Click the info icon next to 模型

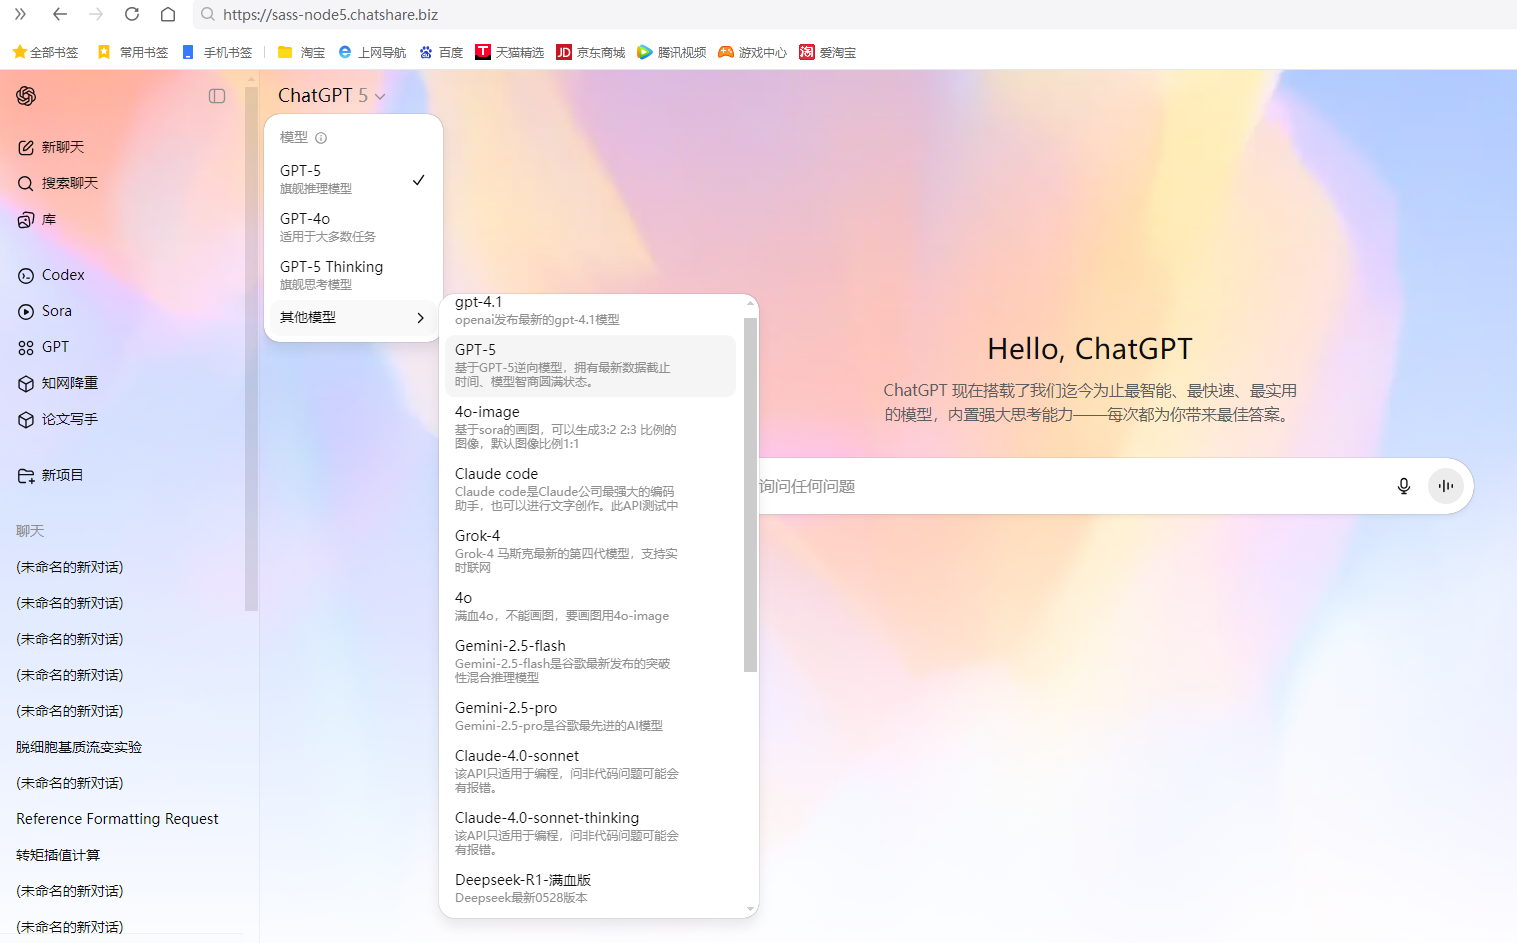coord(321,138)
